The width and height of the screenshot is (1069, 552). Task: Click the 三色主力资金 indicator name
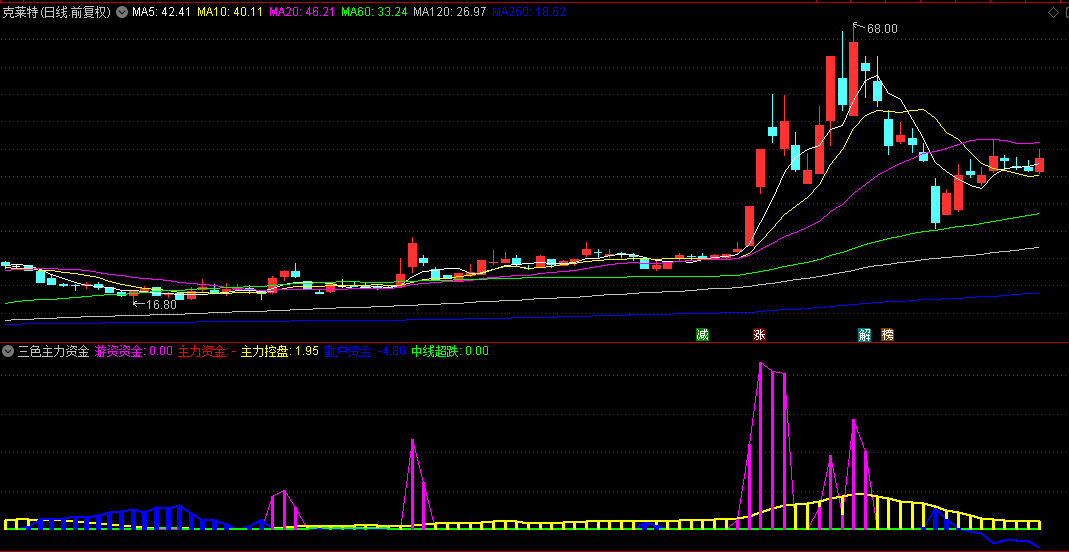[54, 352]
